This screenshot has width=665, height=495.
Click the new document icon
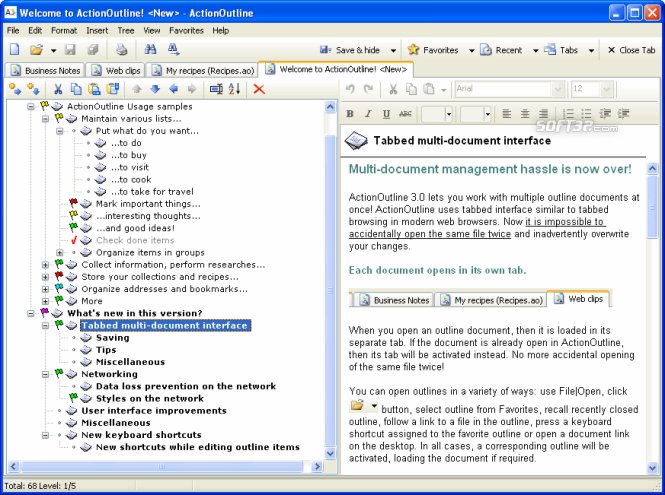point(14,49)
